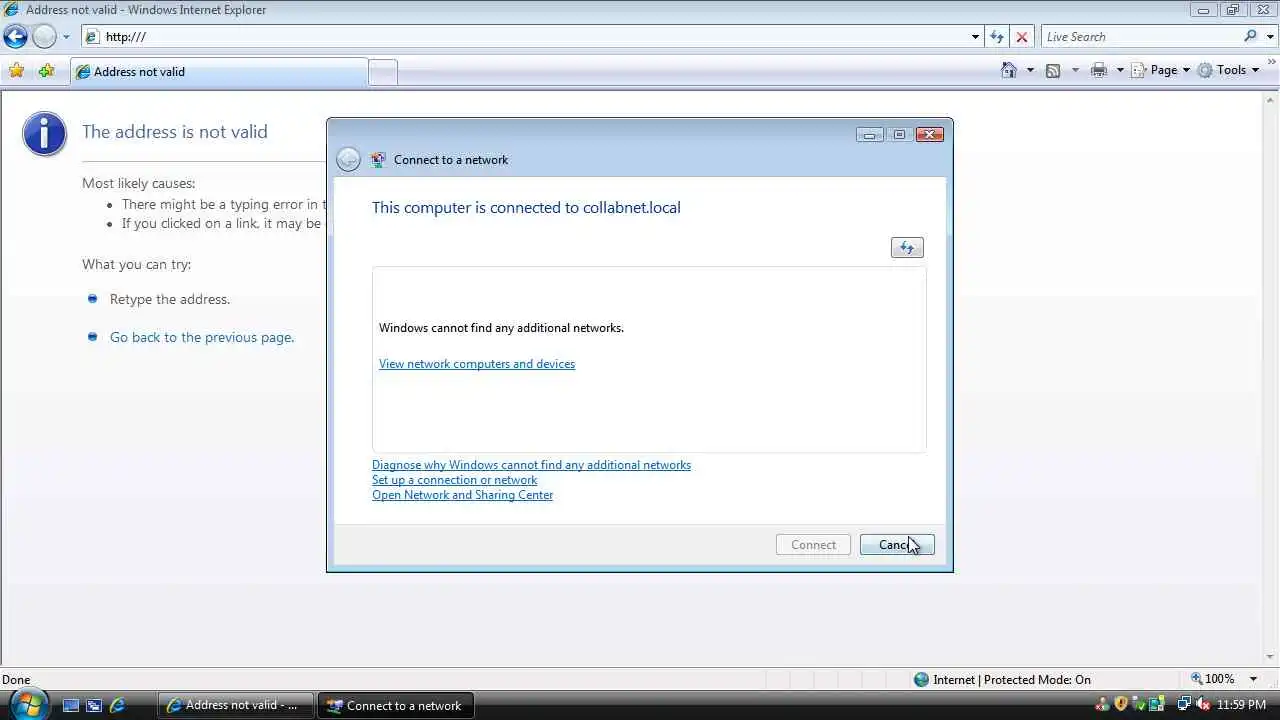Click the blue information icon
Image resolution: width=1280 pixels, height=720 pixels.
click(44, 133)
